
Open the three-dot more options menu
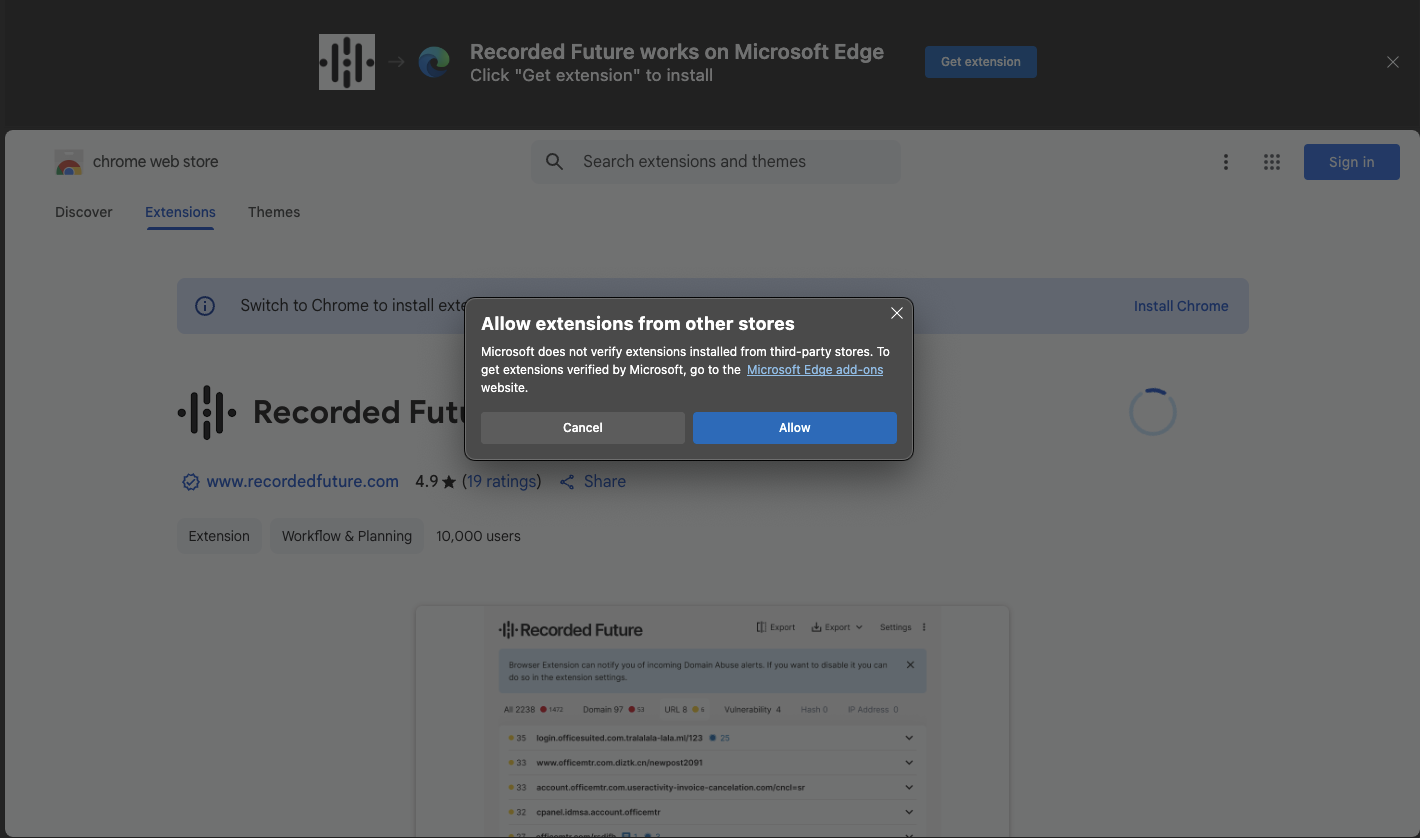pos(1225,162)
